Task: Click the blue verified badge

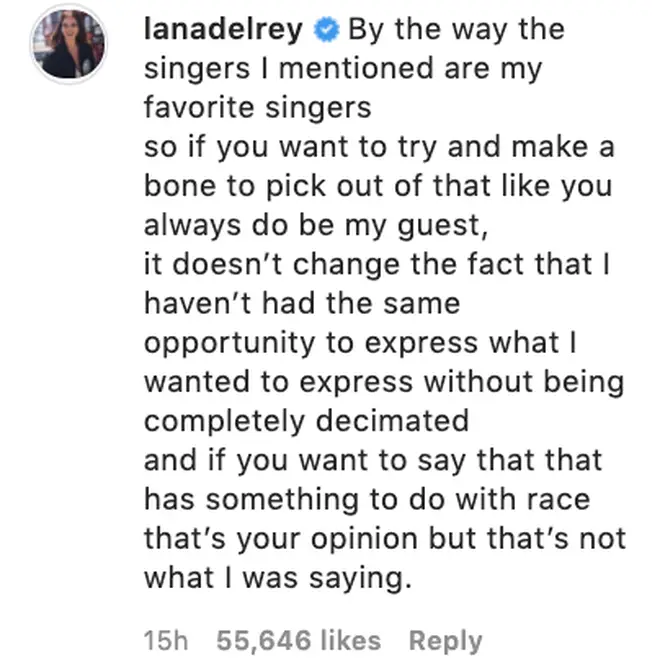Action: (x=326, y=30)
